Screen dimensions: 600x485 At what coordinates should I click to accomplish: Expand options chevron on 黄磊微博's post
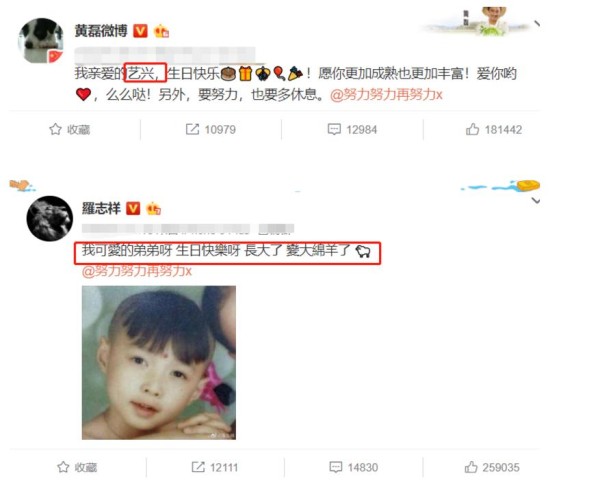(x=537, y=24)
